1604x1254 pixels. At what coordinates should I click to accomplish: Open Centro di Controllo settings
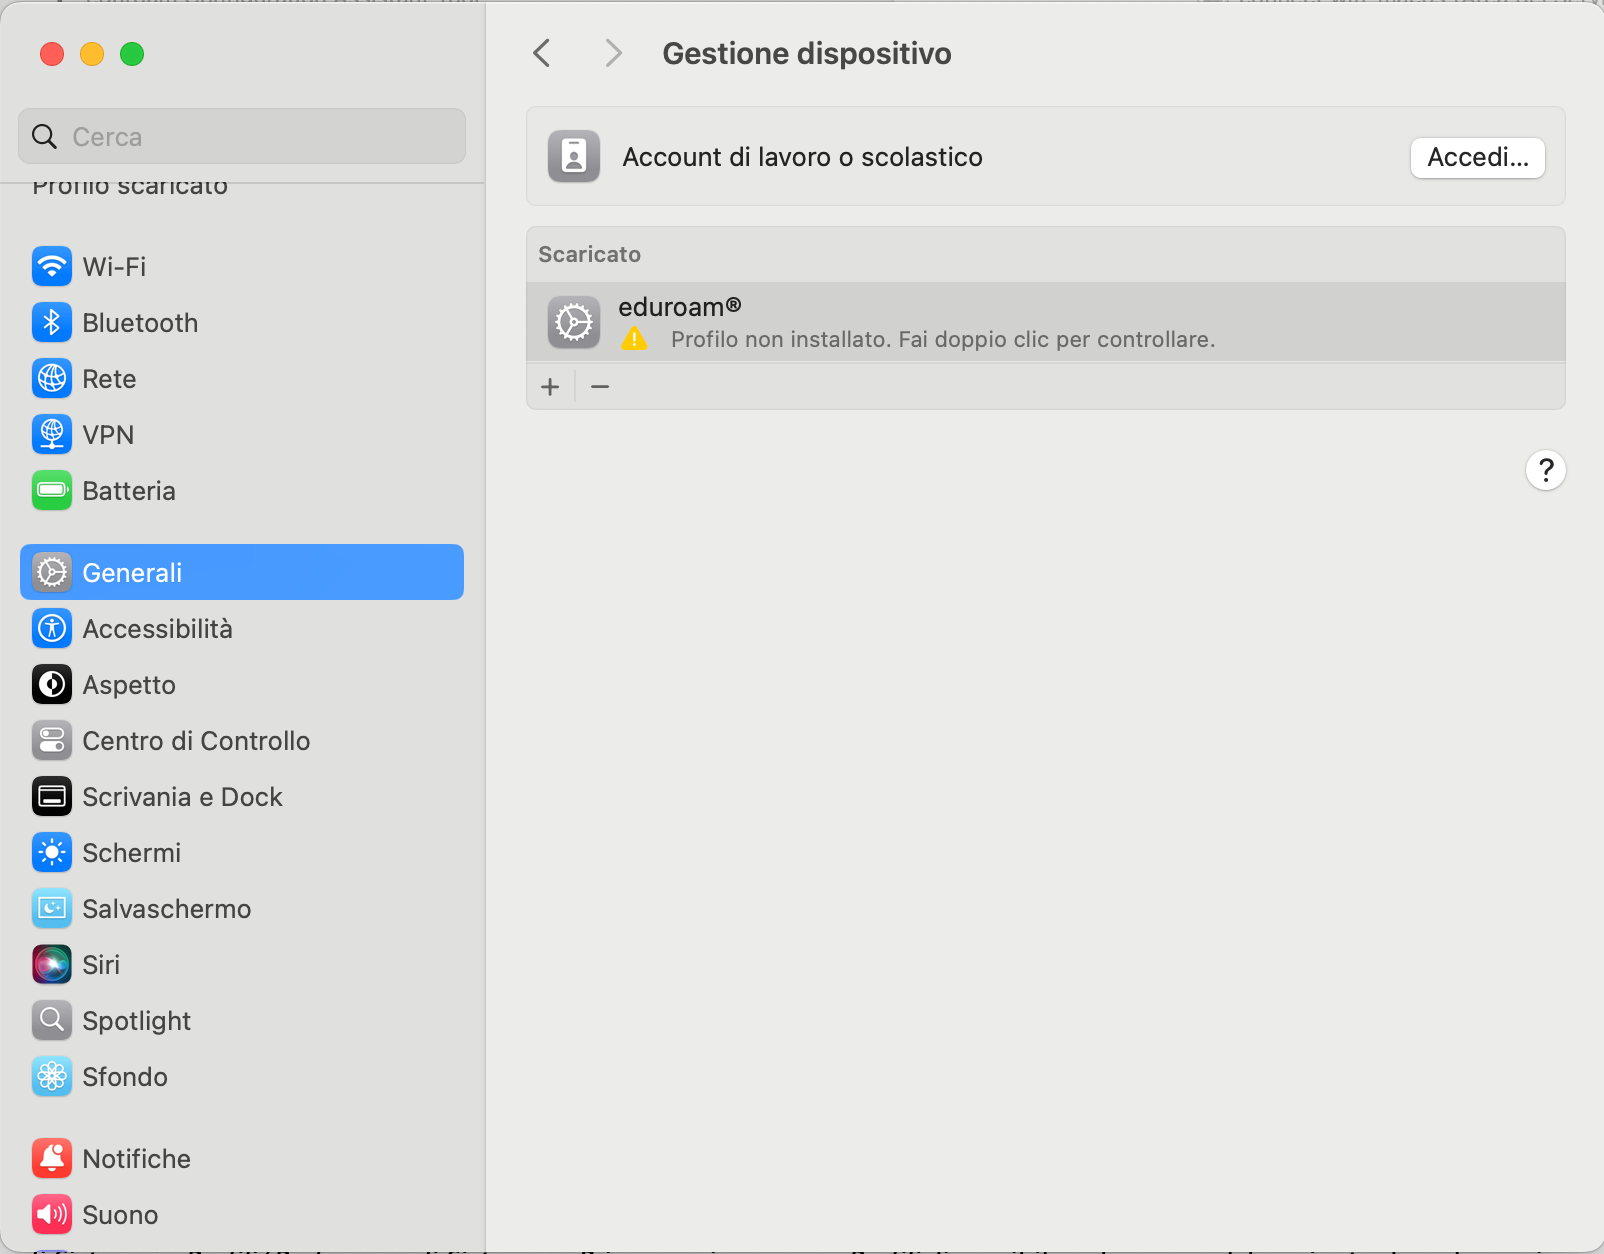point(196,741)
